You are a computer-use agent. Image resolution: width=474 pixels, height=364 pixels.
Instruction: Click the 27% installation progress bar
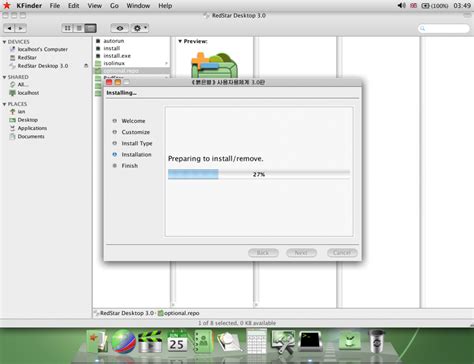pos(259,174)
